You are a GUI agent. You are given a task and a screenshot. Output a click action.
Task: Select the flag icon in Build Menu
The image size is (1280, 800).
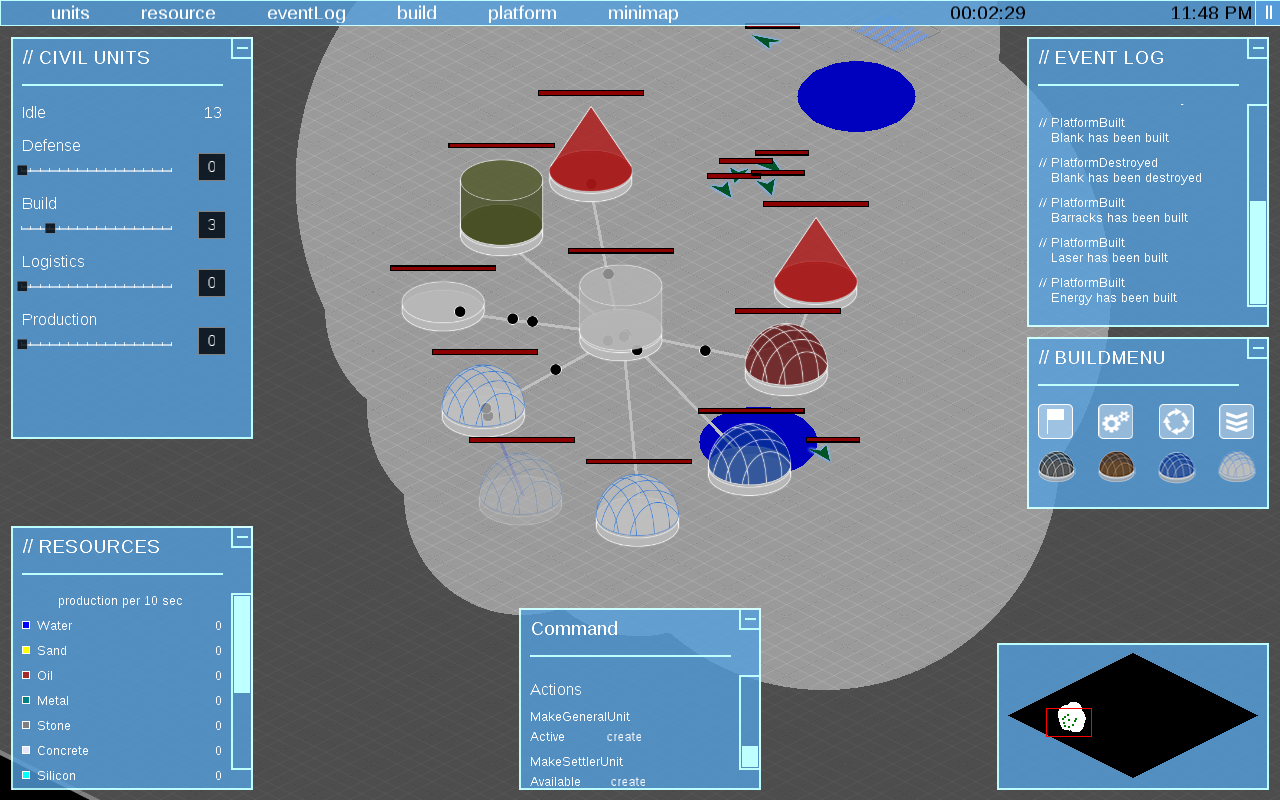[1055, 422]
